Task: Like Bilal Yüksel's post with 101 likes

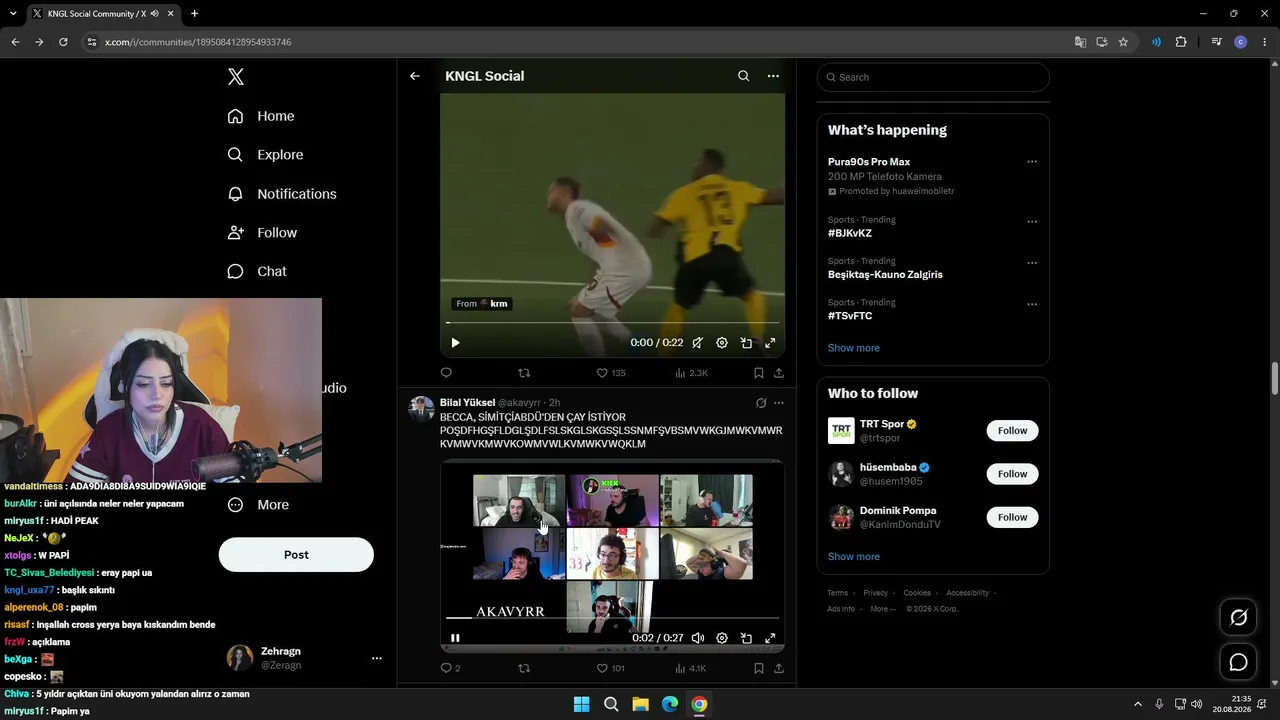Action: tap(611, 668)
